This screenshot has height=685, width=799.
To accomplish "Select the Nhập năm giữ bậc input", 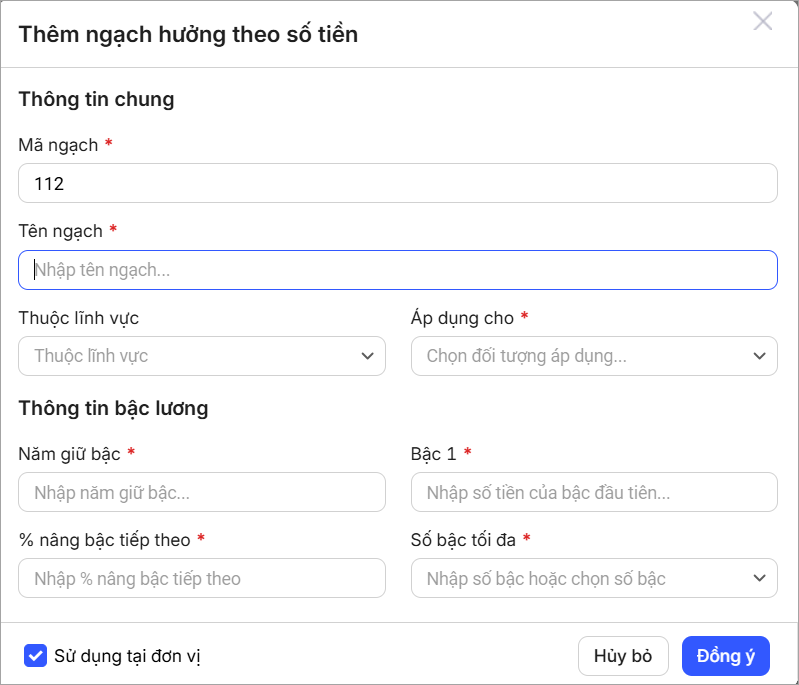I will click(x=201, y=492).
